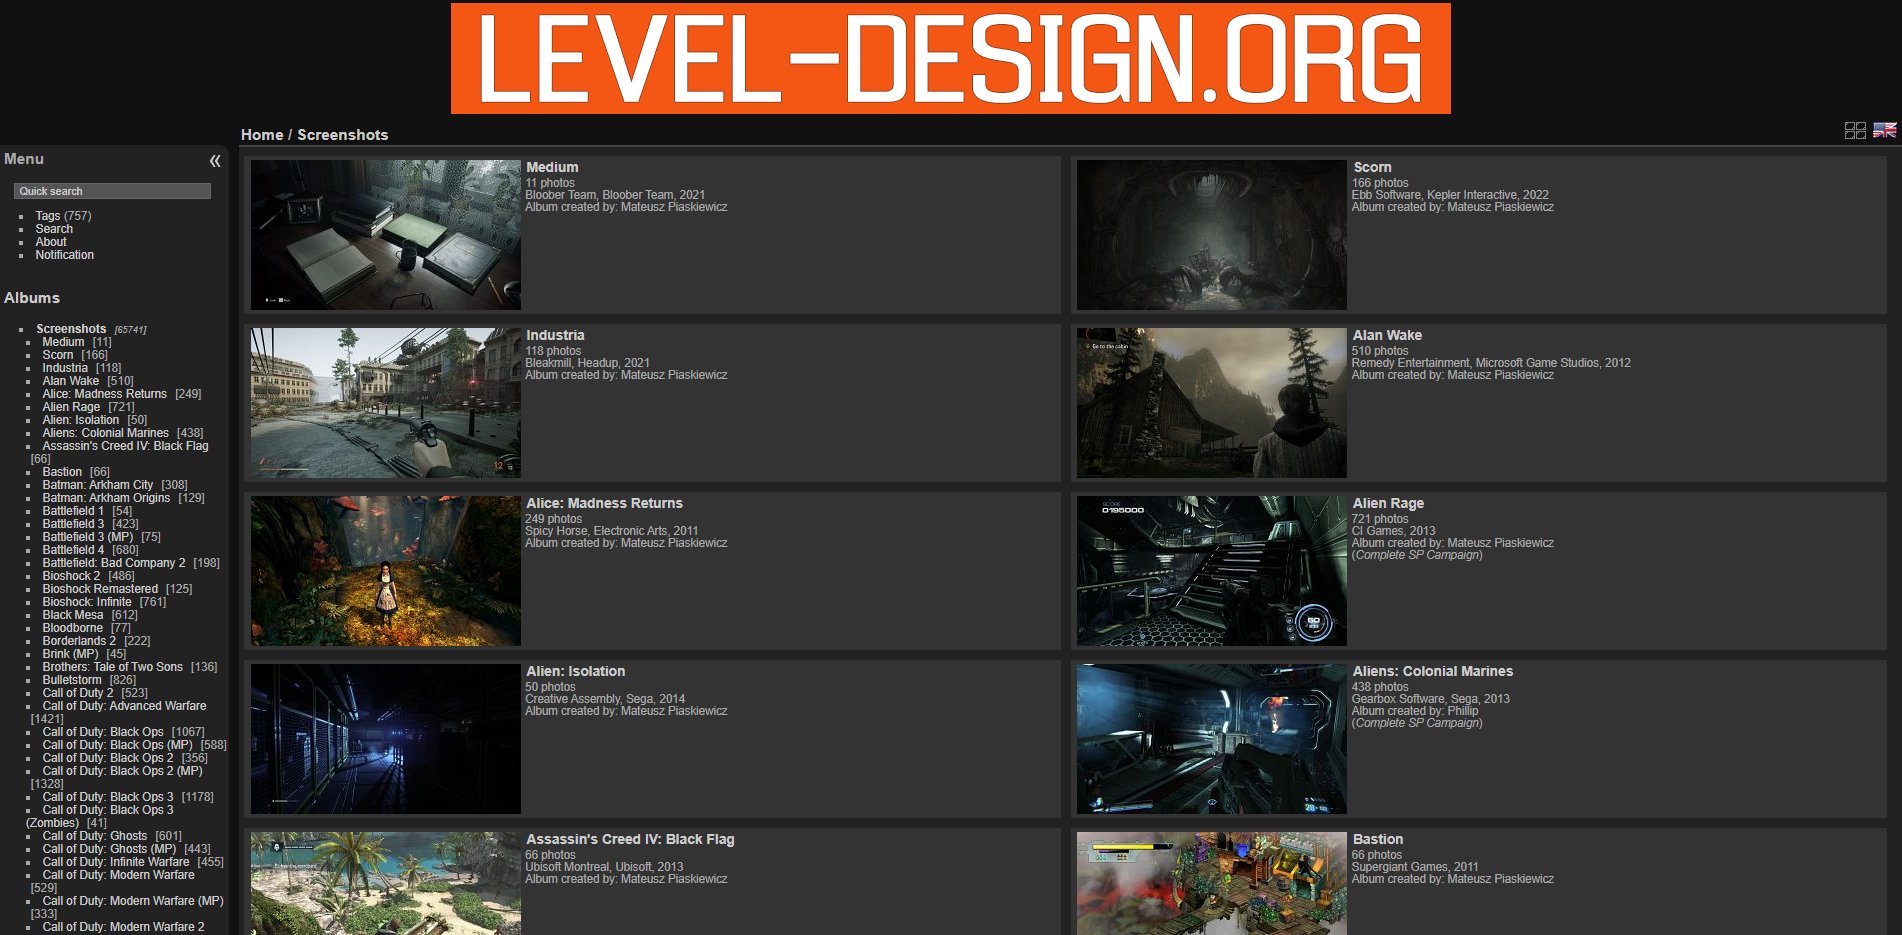Image resolution: width=1902 pixels, height=935 pixels.
Task: Select Call of Duty 2 in sidebar
Action: (78, 693)
